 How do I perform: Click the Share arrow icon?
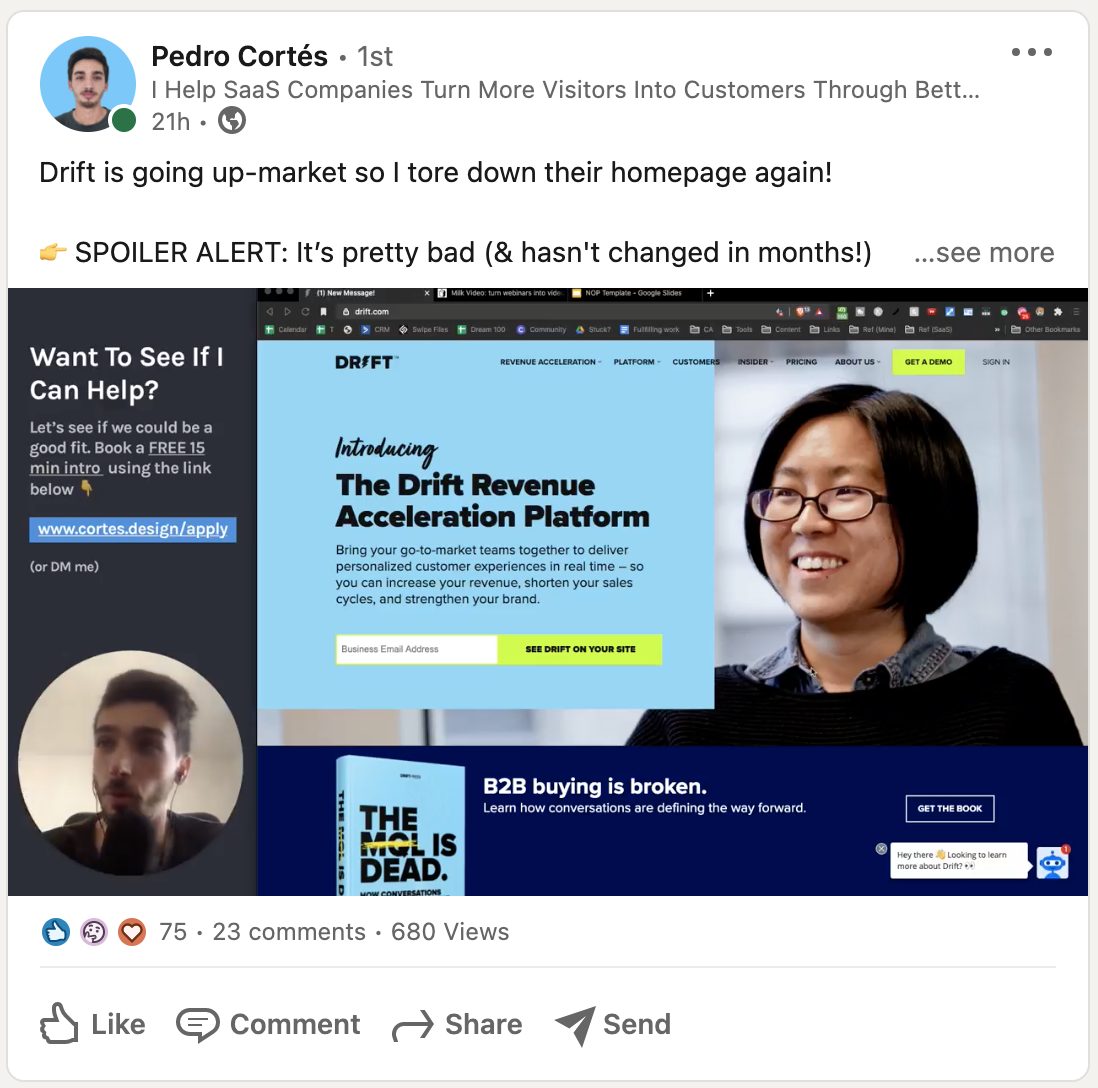click(x=412, y=1026)
